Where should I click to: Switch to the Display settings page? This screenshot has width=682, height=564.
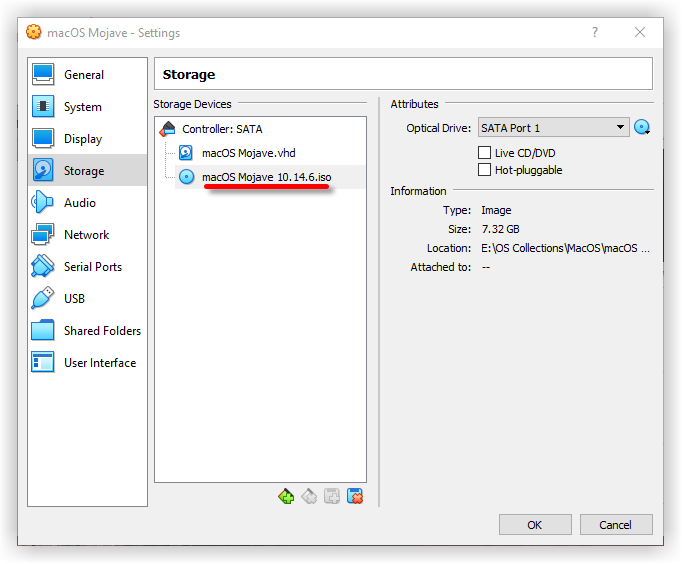tap(83, 139)
